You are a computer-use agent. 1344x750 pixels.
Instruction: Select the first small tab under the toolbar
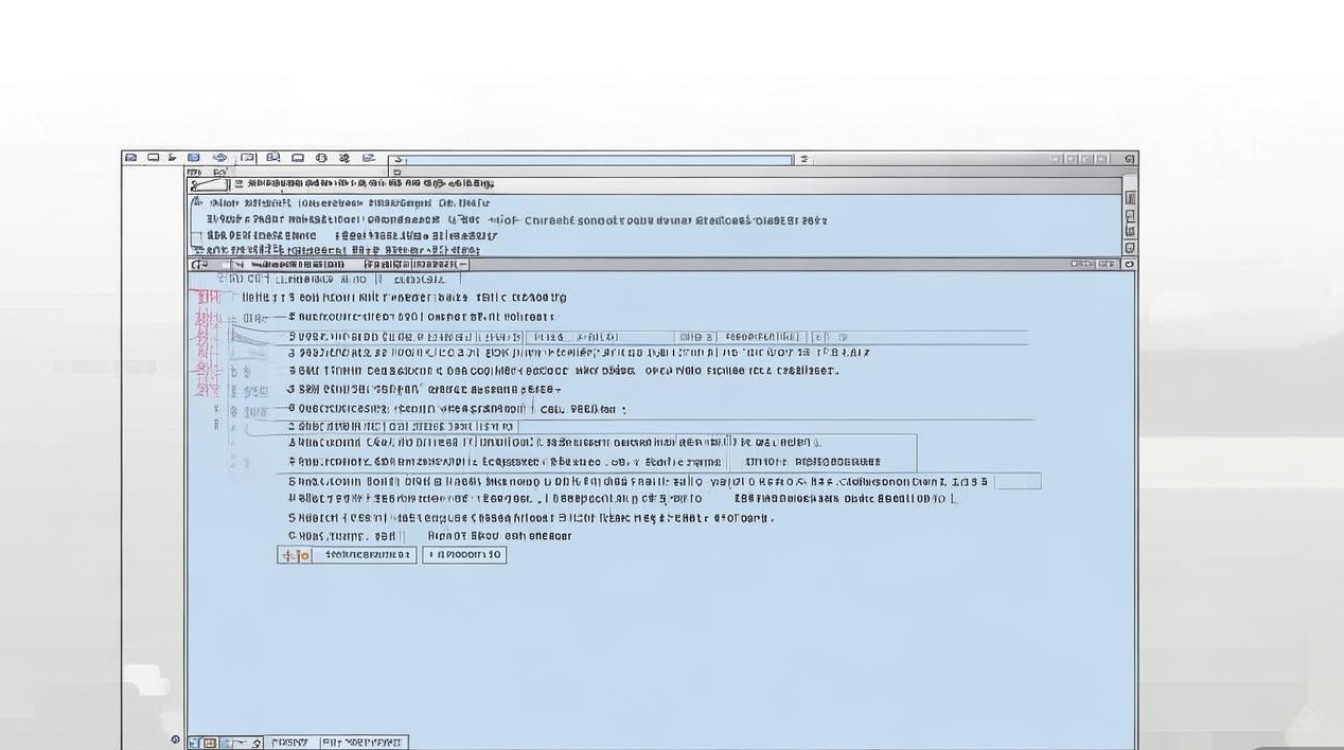pos(194,172)
